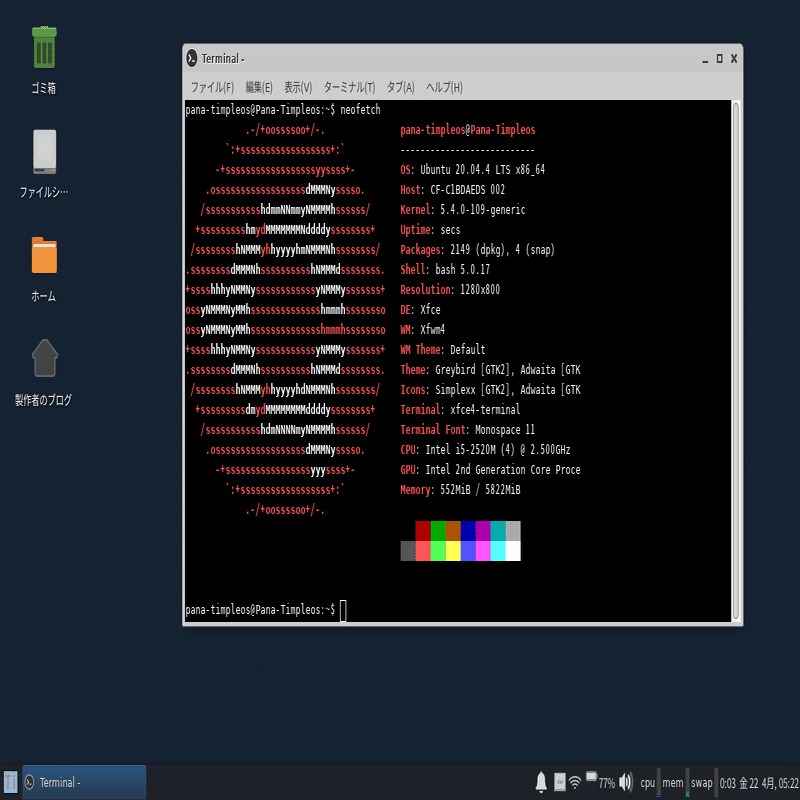Open the 編集(E) menu
Screen dimensions: 800x800
[259, 87]
